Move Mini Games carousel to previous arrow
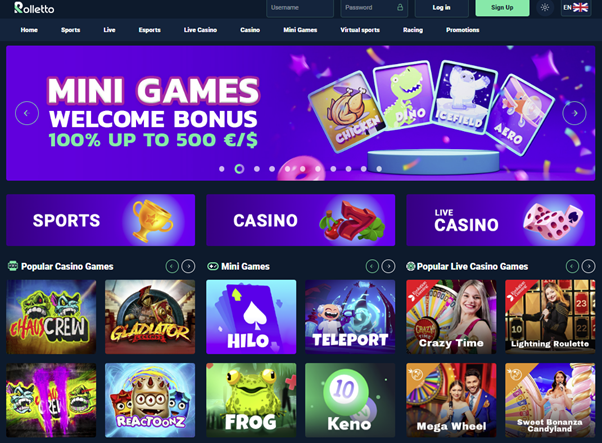The width and height of the screenshot is (602, 443). [372, 266]
